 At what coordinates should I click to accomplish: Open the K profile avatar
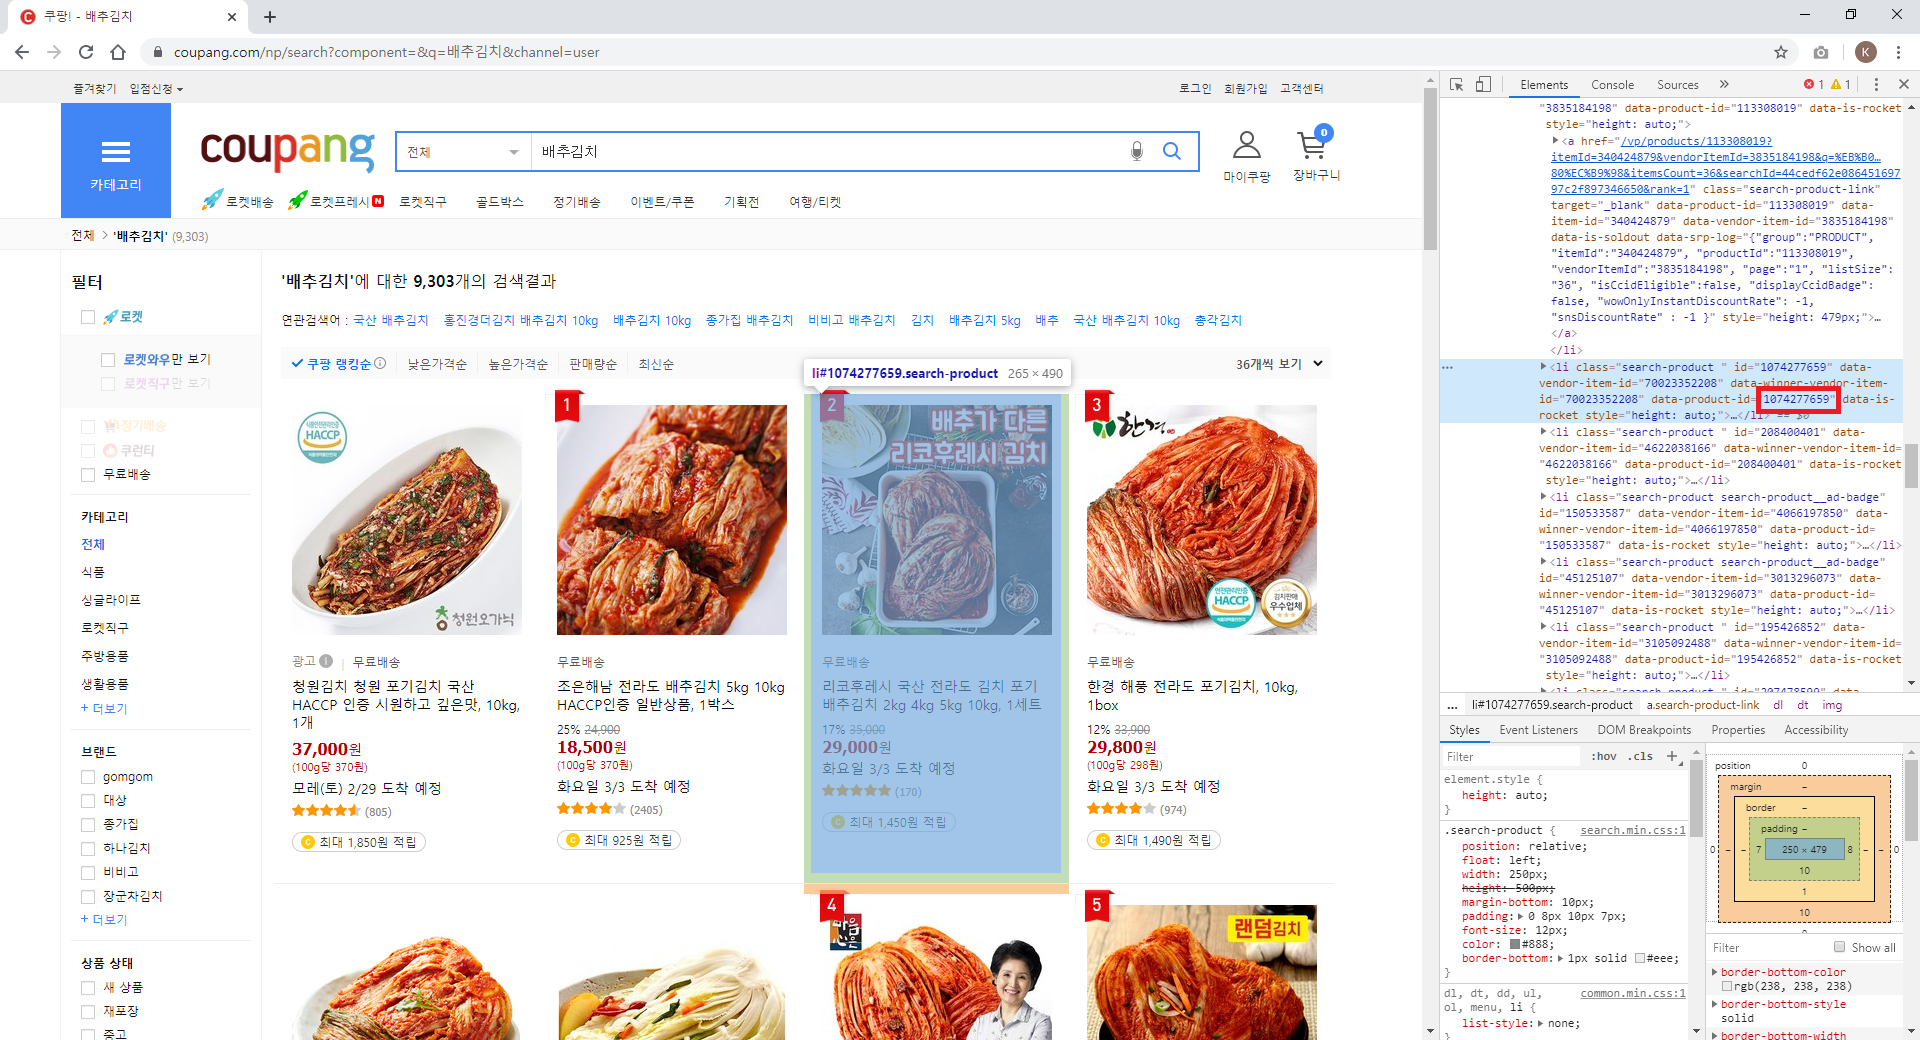coord(1865,52)
